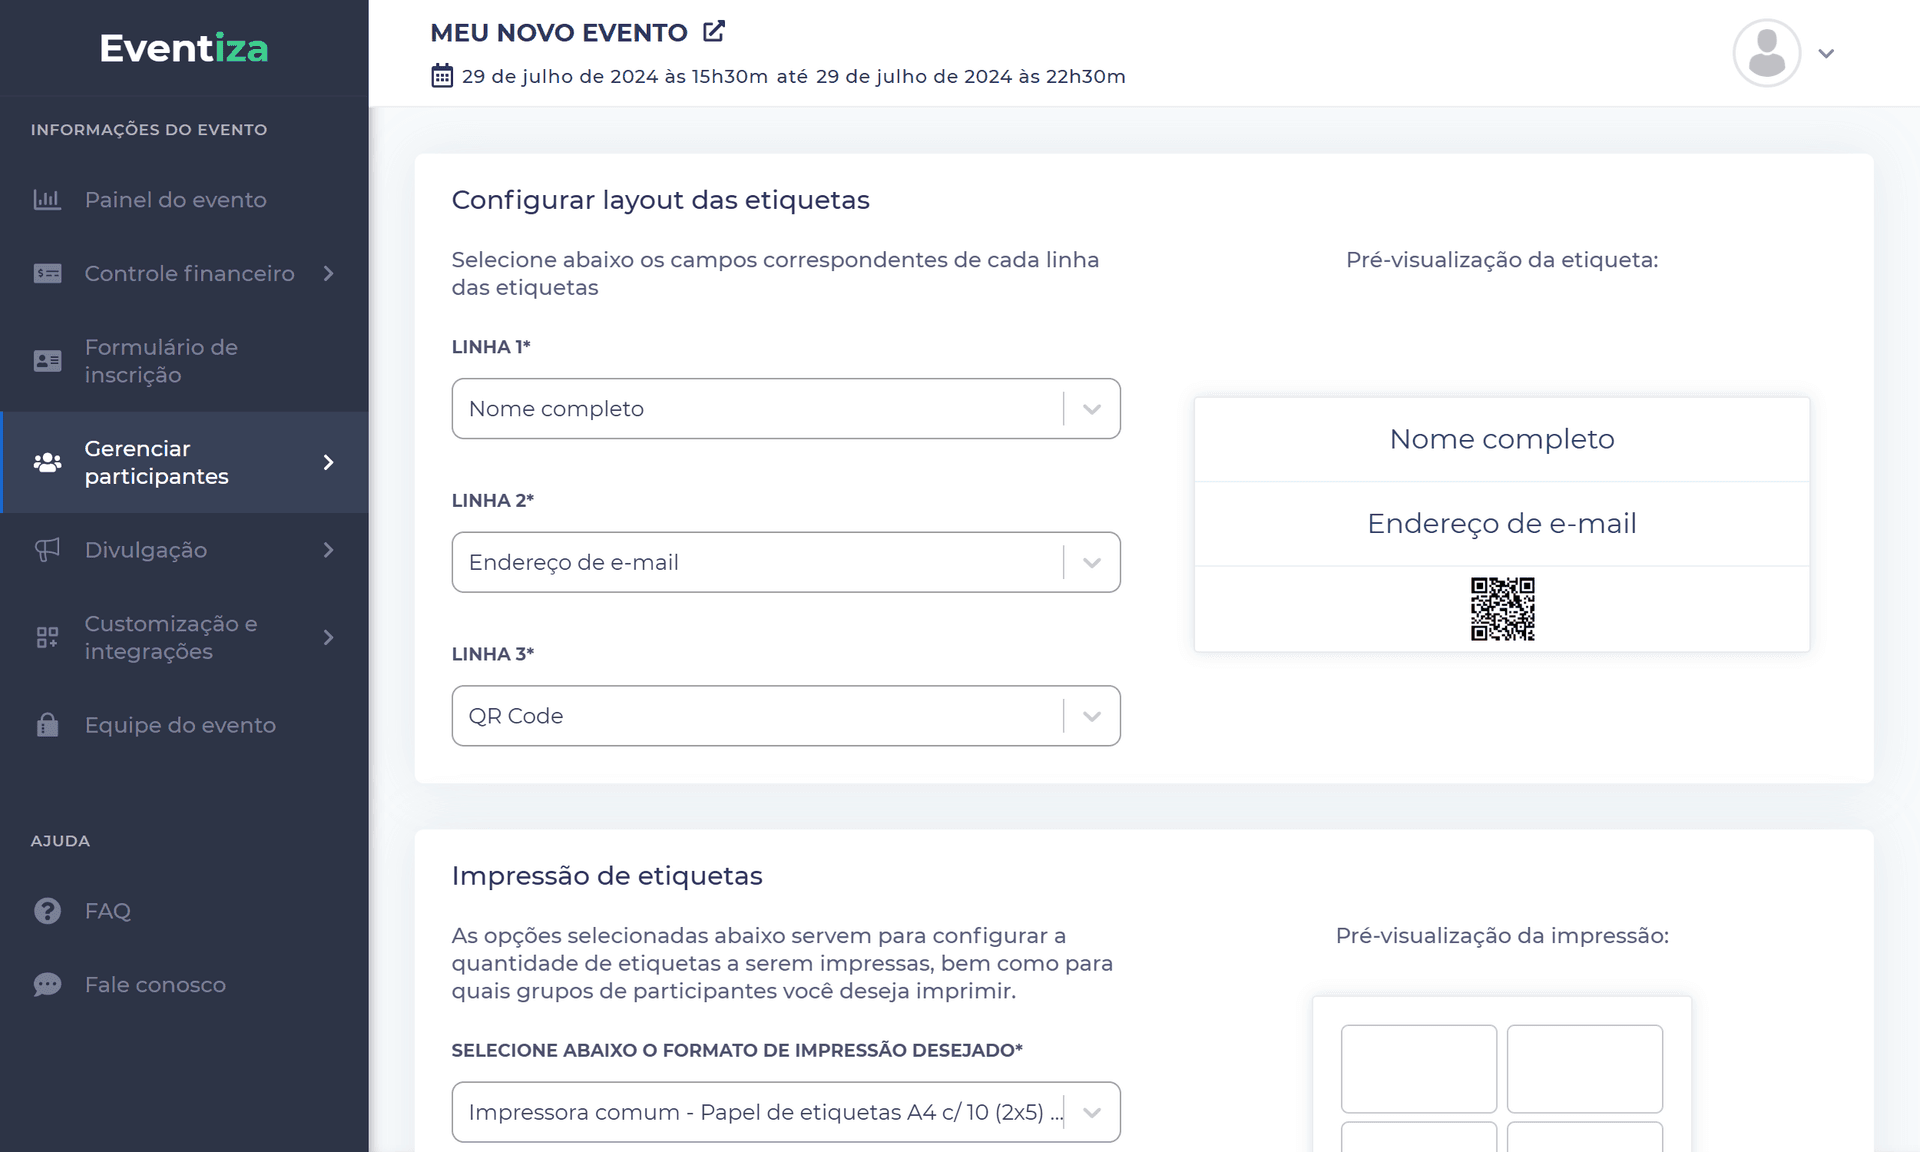The width and height of the screenshot is (1920, 1152).
Task: Click the Fale conosco chat bubble icon
Action: [47, 985]
